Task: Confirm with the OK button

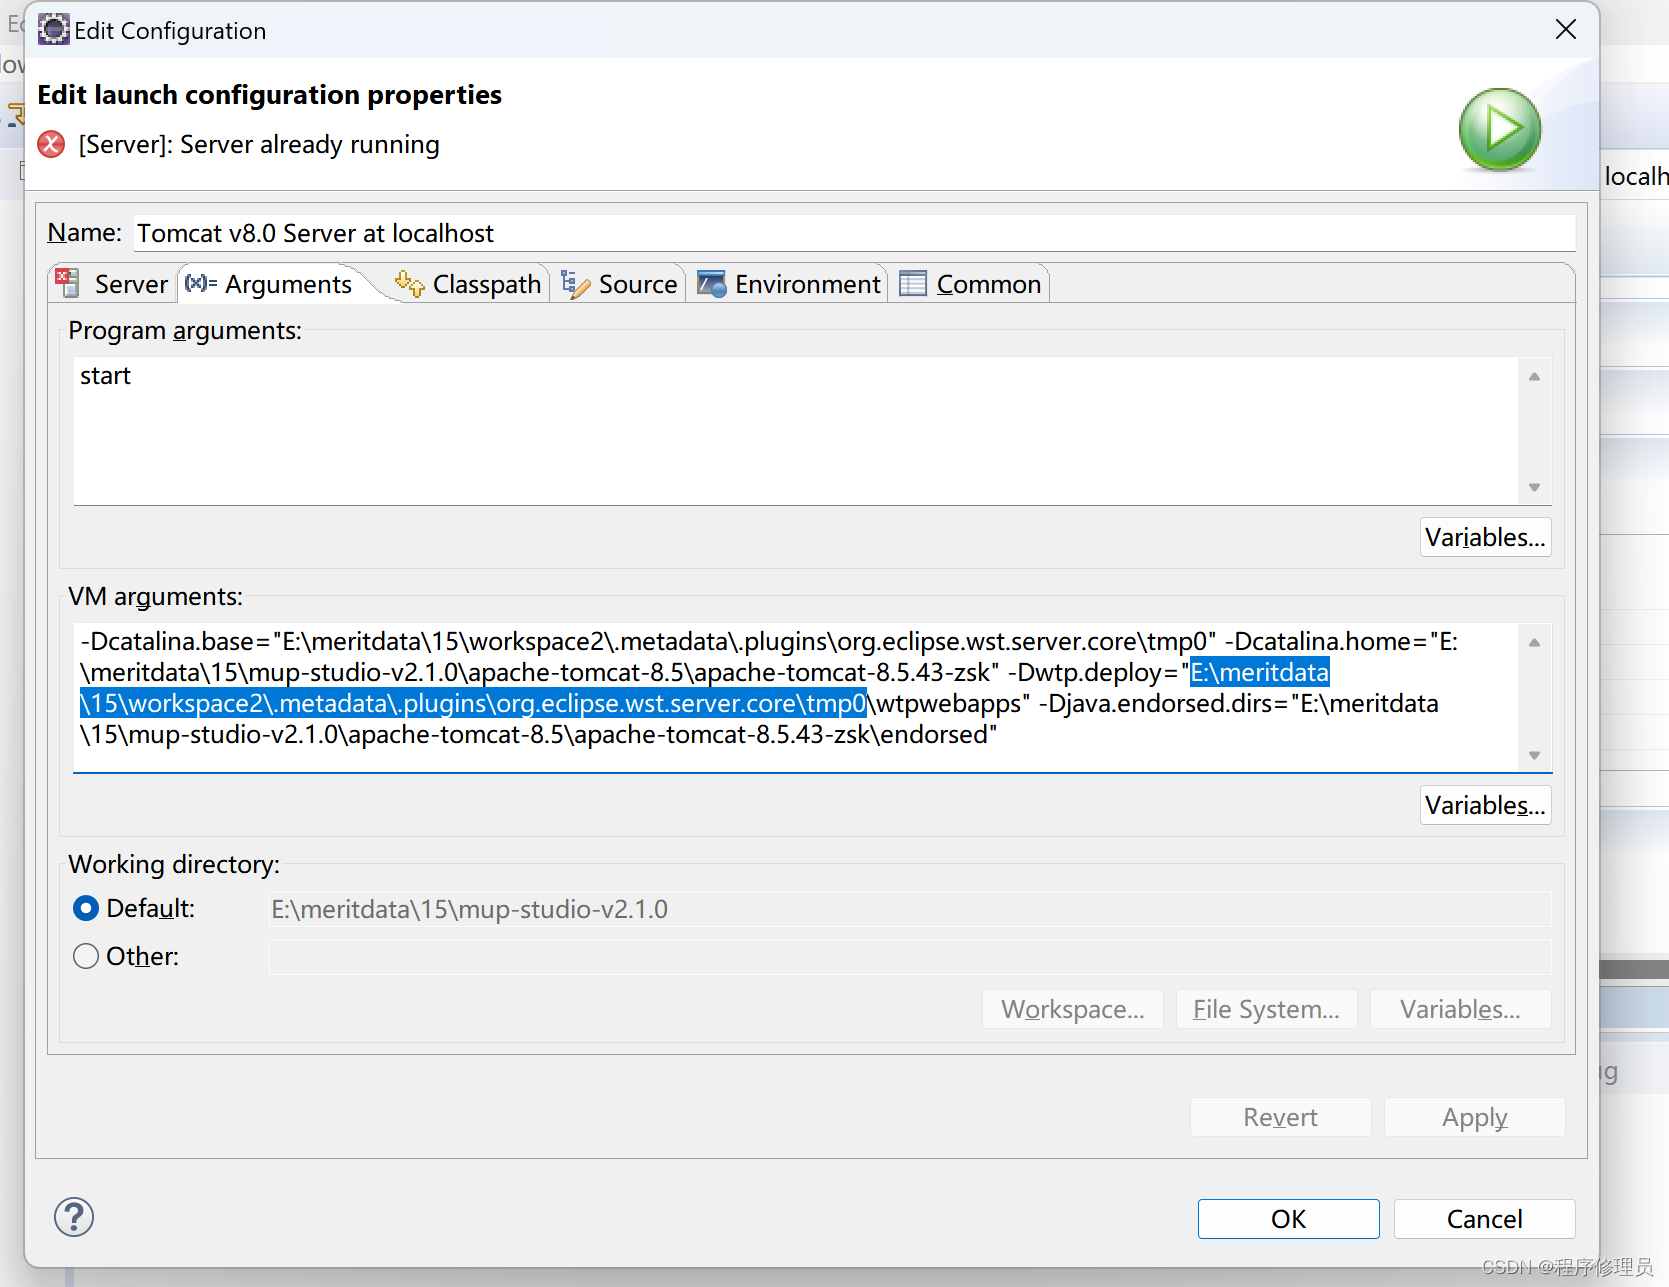Action: point(1288,1219)
